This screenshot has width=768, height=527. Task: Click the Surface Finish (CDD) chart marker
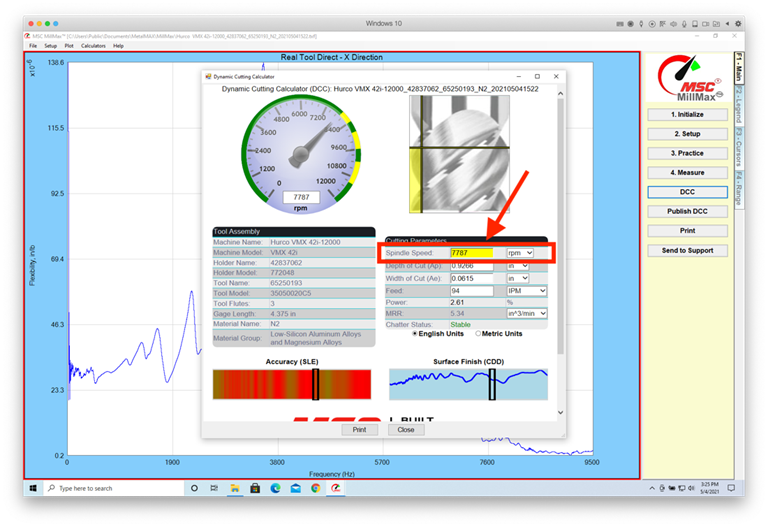(492, 384)
